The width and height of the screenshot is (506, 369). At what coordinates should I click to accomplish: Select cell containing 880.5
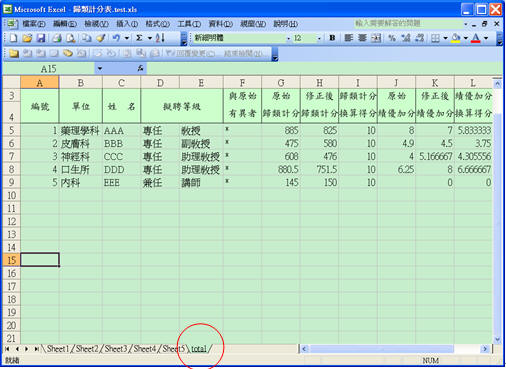pyautogui.click(x=281, y=169)
